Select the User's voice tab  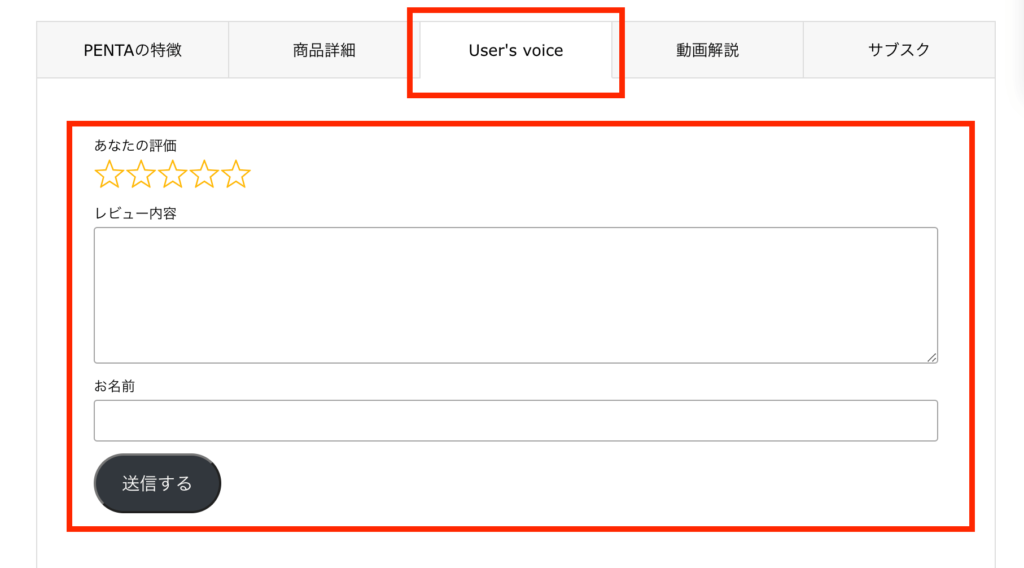pos(516,50)
